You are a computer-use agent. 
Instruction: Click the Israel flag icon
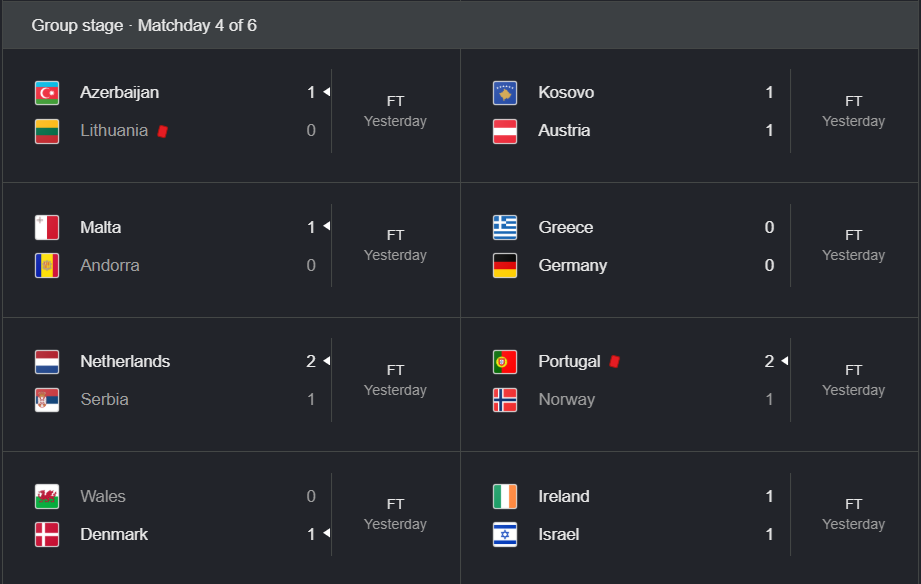[x=505, y=535]
